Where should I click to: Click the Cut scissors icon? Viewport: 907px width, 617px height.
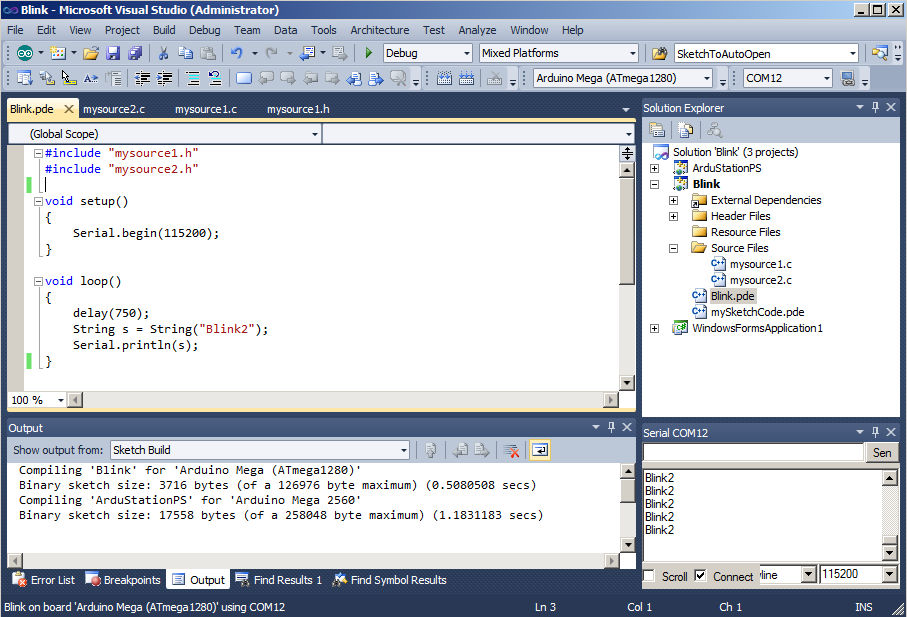[163, 53]
